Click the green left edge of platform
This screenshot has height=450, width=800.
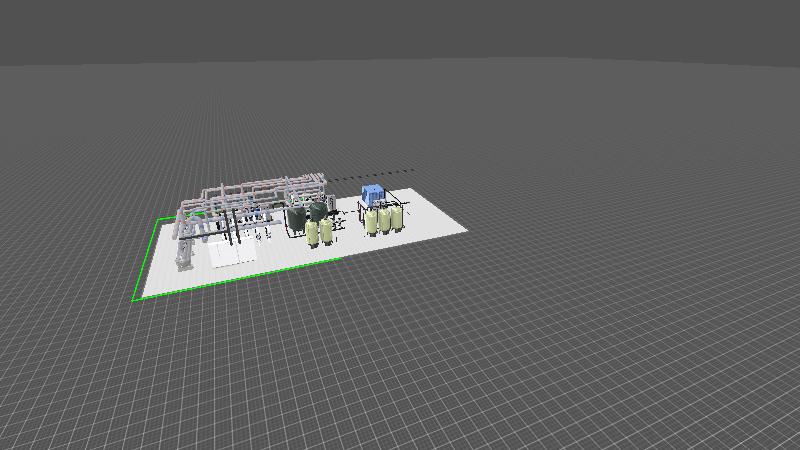[146, 258]
